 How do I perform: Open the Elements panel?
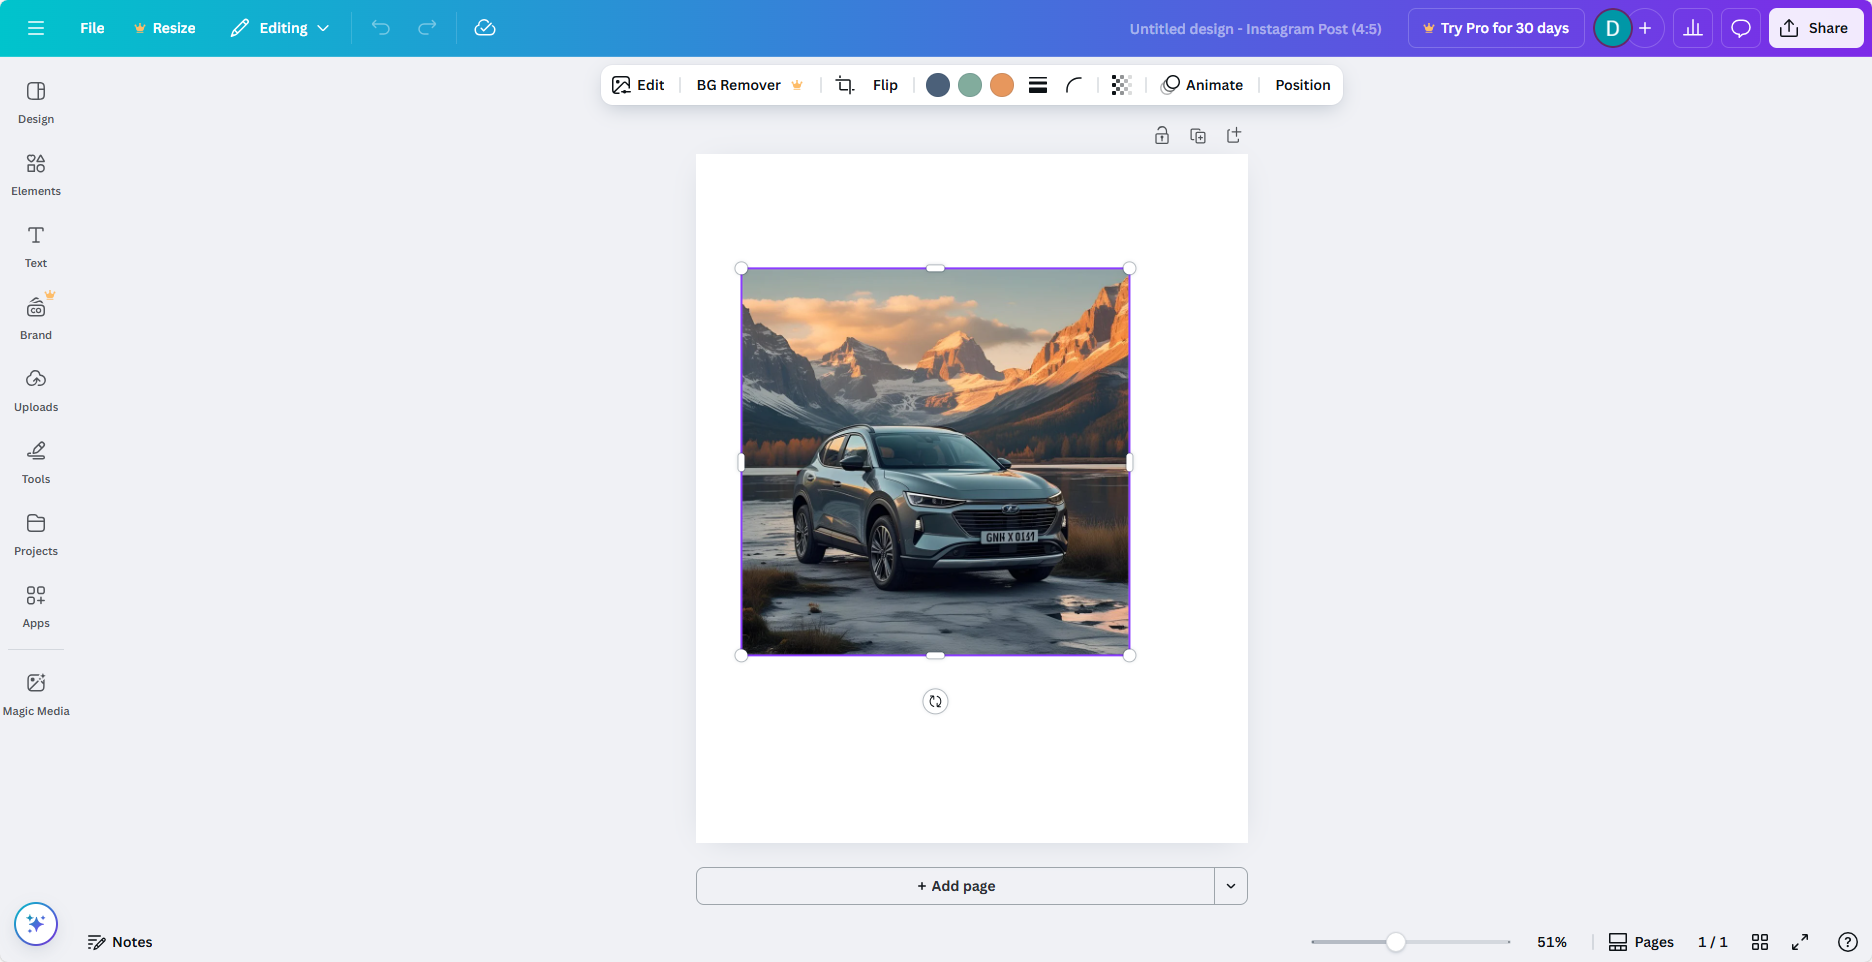coord(35,172)
